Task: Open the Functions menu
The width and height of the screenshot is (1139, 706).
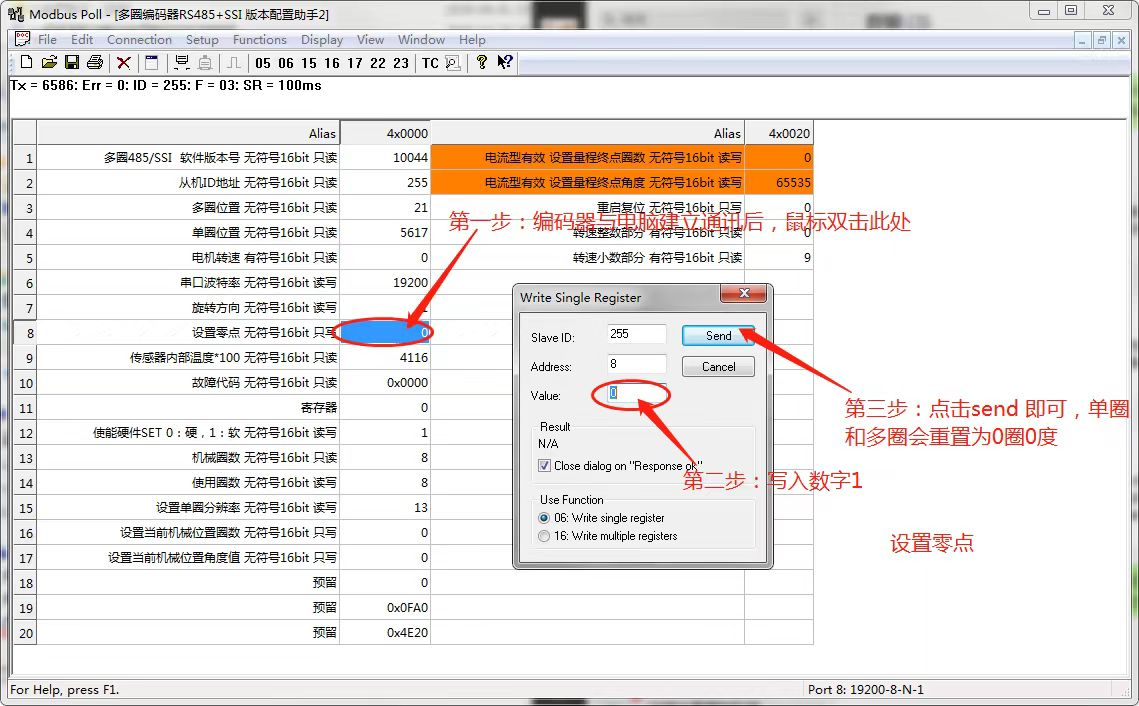Action: (x=259, y=40)
